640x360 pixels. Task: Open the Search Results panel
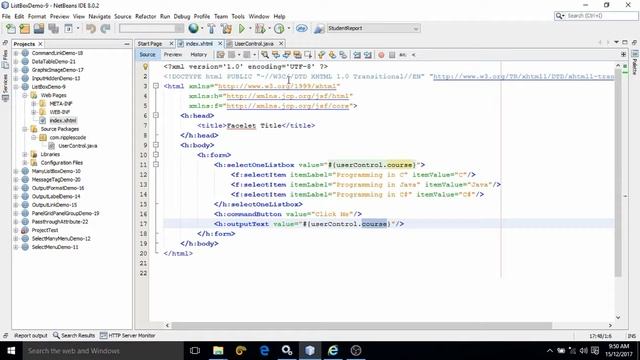[x=74, y=336]
